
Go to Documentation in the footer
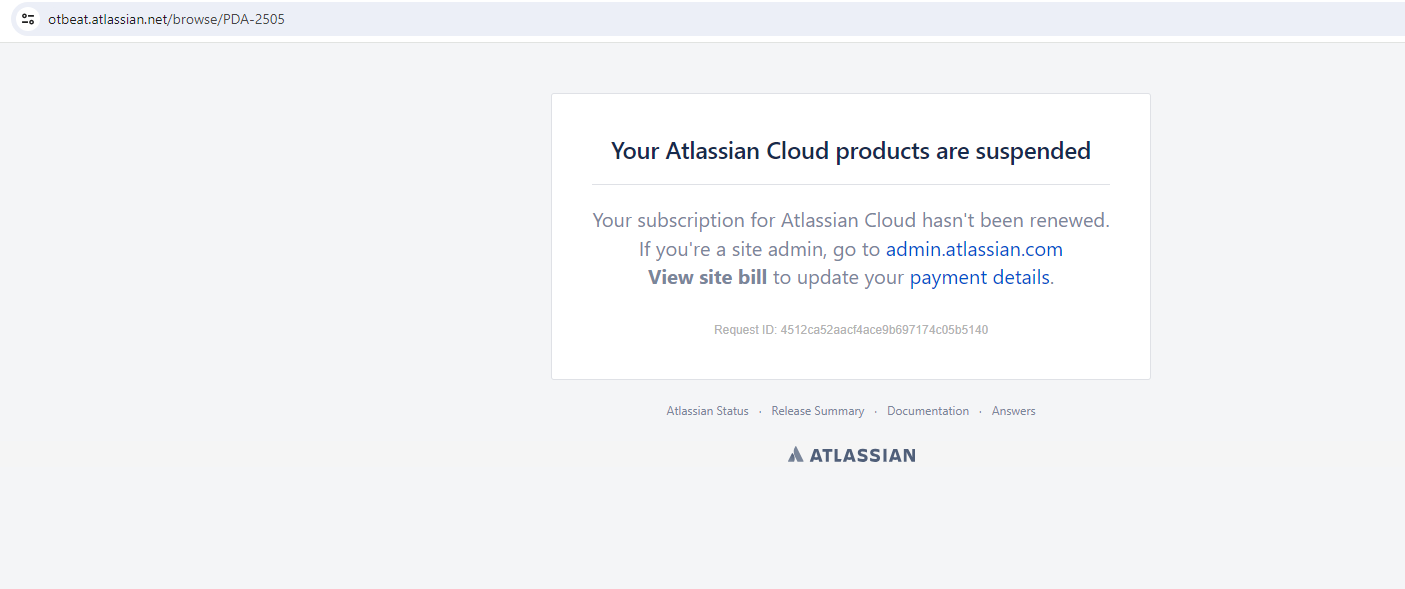928,411
